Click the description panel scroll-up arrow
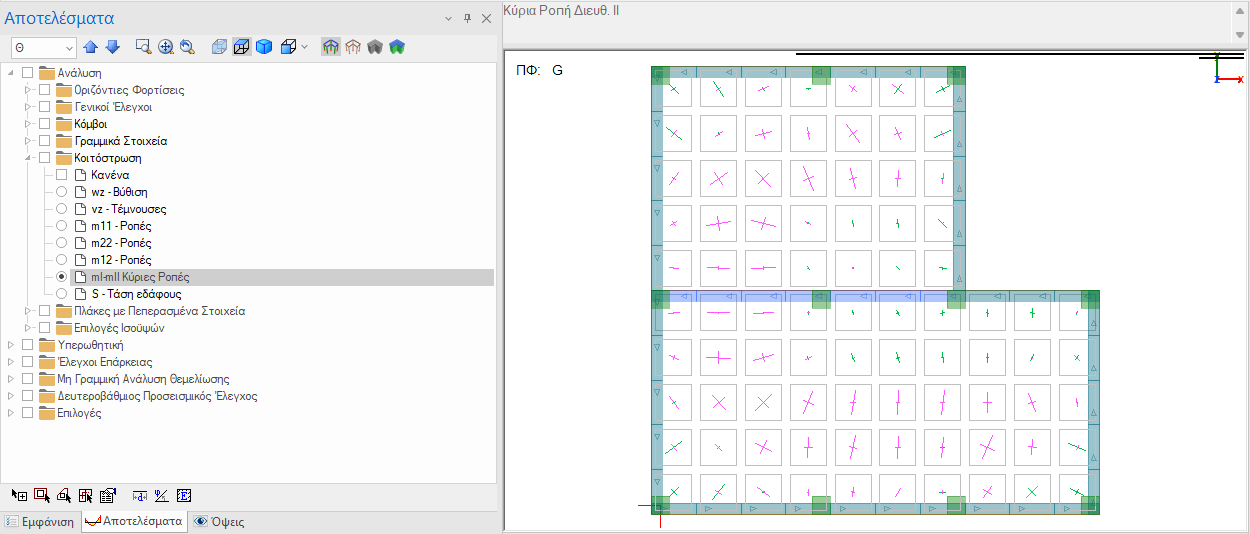The height and width of the screenshot is (534, 1250). 1240,12
